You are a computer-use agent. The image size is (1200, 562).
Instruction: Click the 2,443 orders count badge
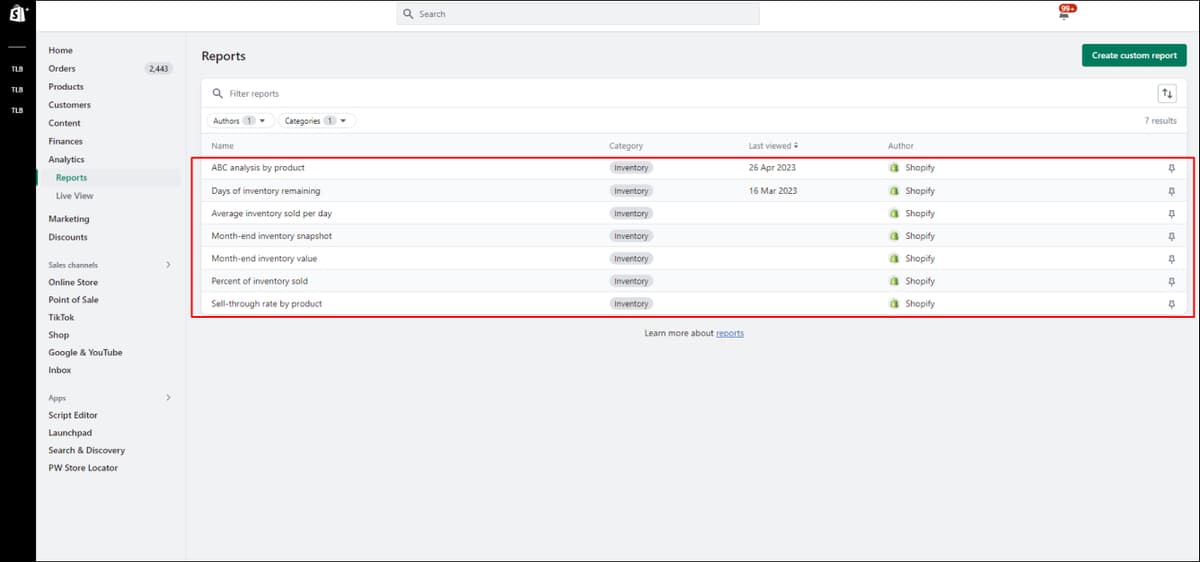click(158, 69)
